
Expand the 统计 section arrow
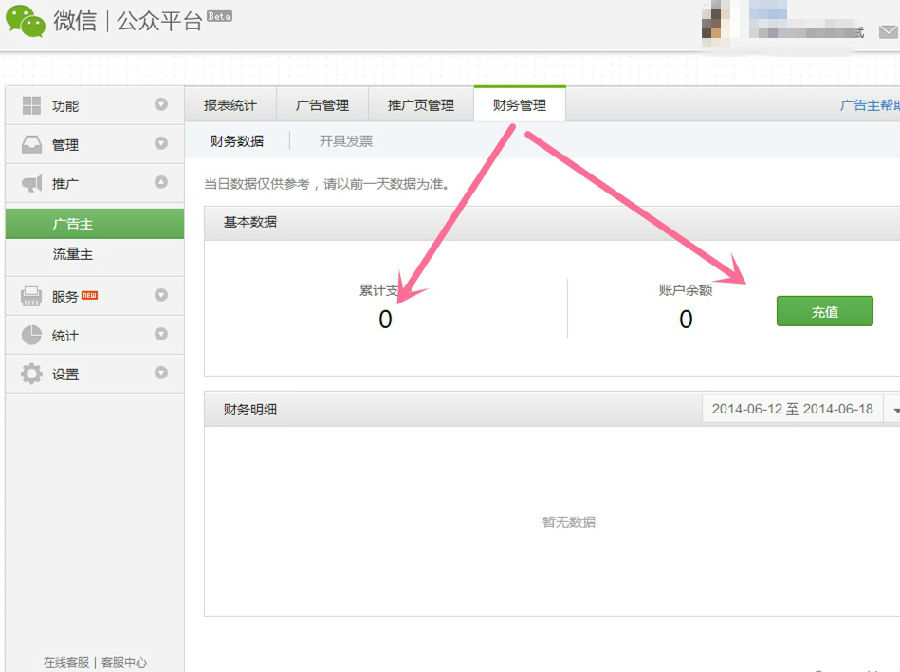point(161,334)
